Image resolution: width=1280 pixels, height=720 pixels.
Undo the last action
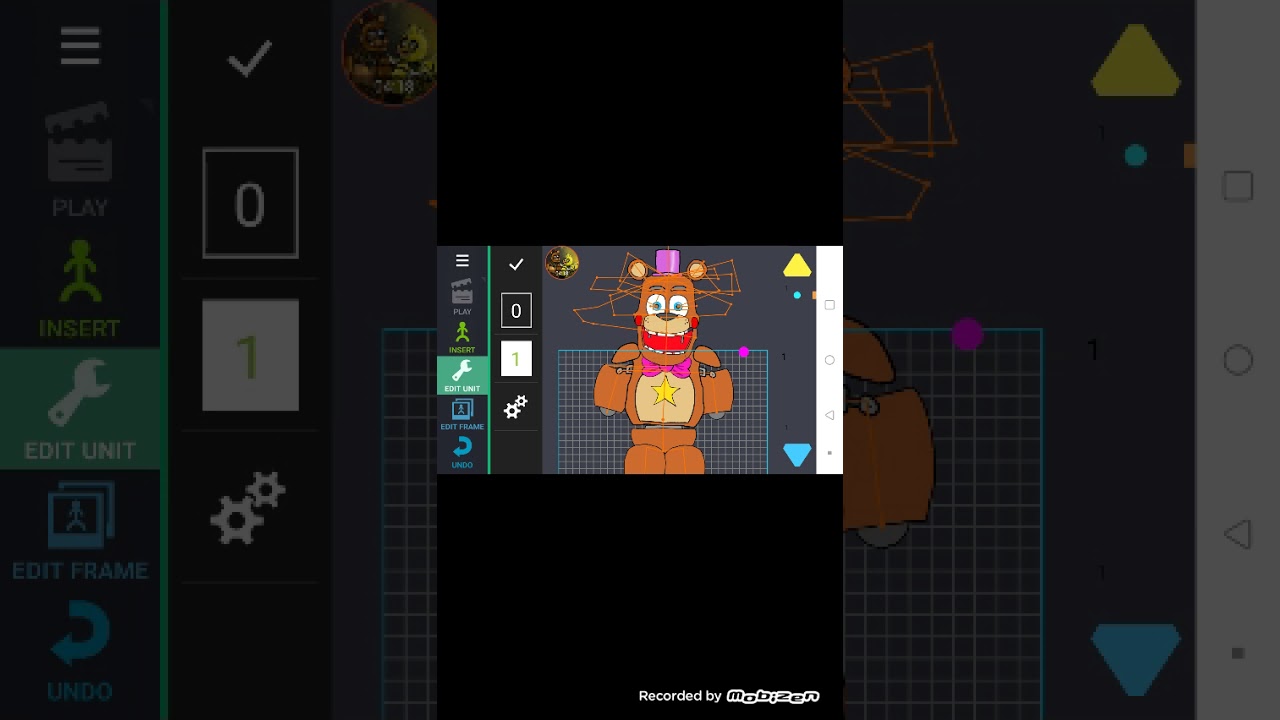(462, 452)
